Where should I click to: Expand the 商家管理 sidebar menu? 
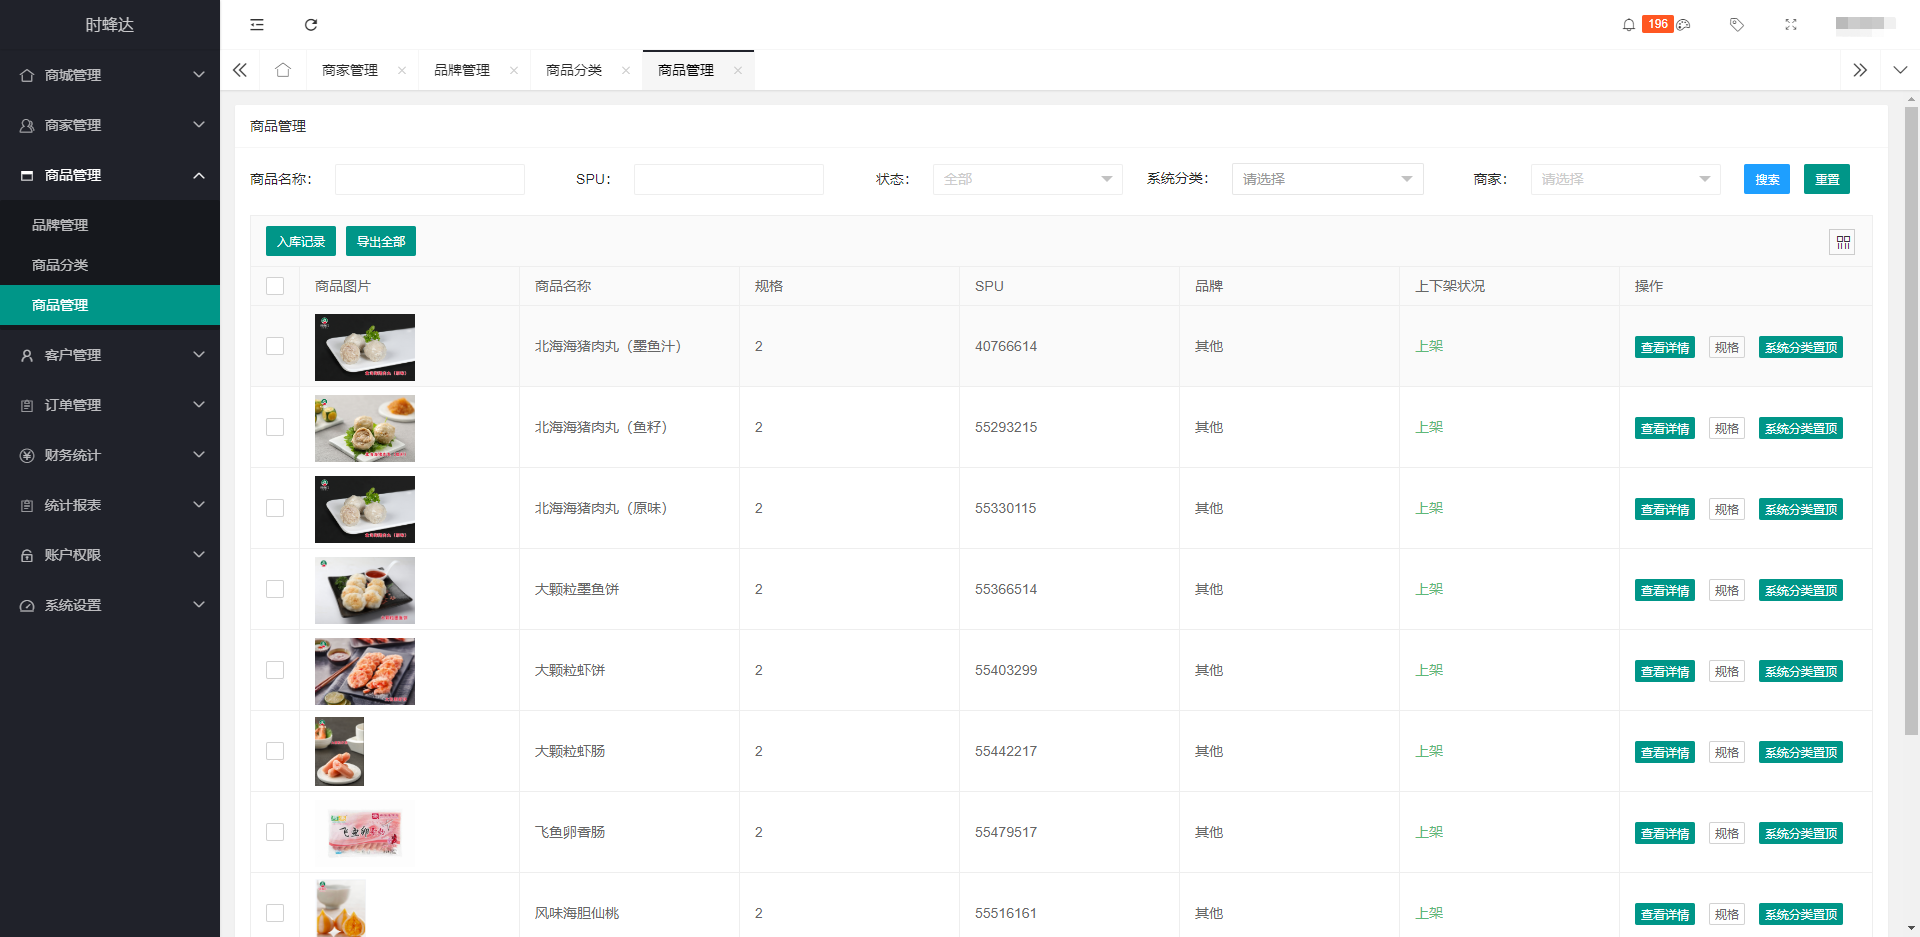point(110,125)
